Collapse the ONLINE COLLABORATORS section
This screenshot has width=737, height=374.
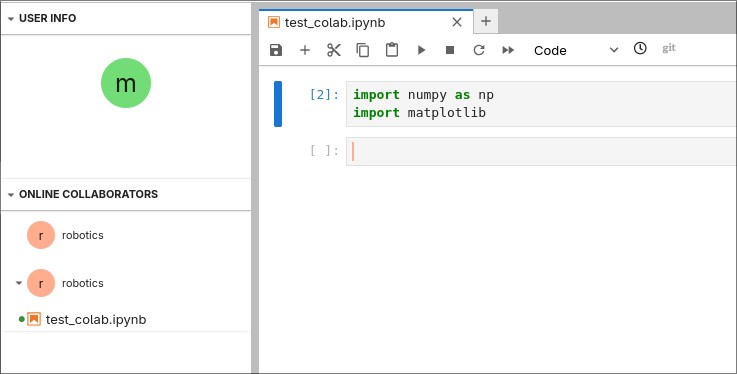[11, 195]
